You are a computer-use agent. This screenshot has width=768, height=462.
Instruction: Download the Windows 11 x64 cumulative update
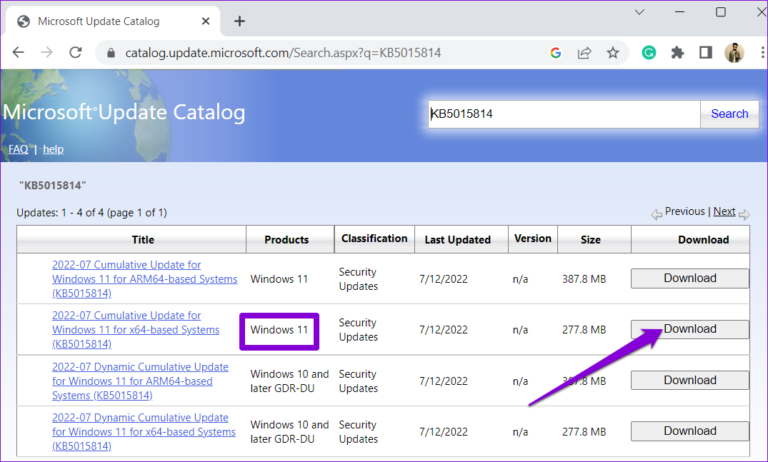click(x=689, y=329)
